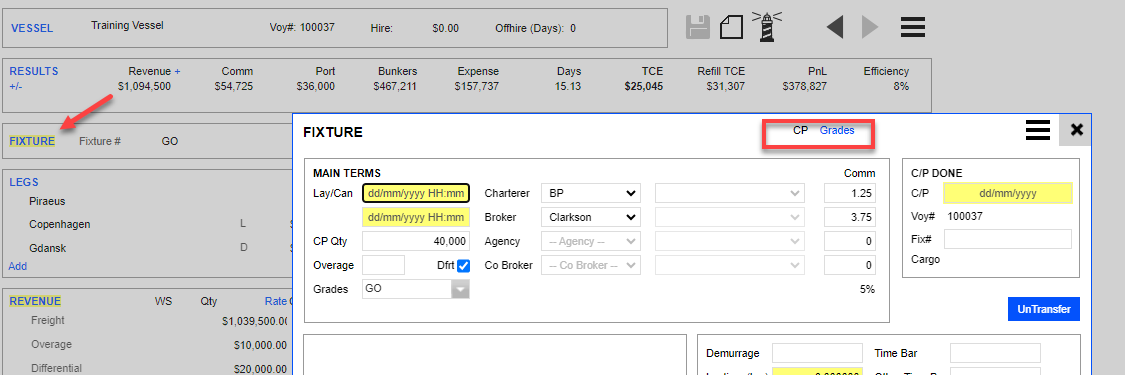
Task: Go to next voyage with right arrow
Action: [x=870, y=27]
